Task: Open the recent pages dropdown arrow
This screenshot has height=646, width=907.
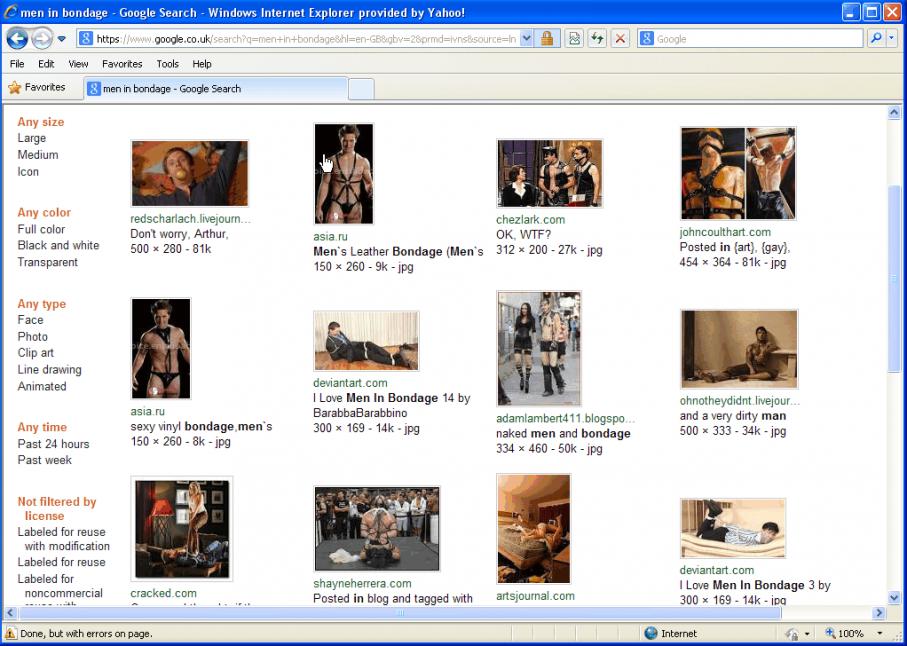Action: click(62, 39)
